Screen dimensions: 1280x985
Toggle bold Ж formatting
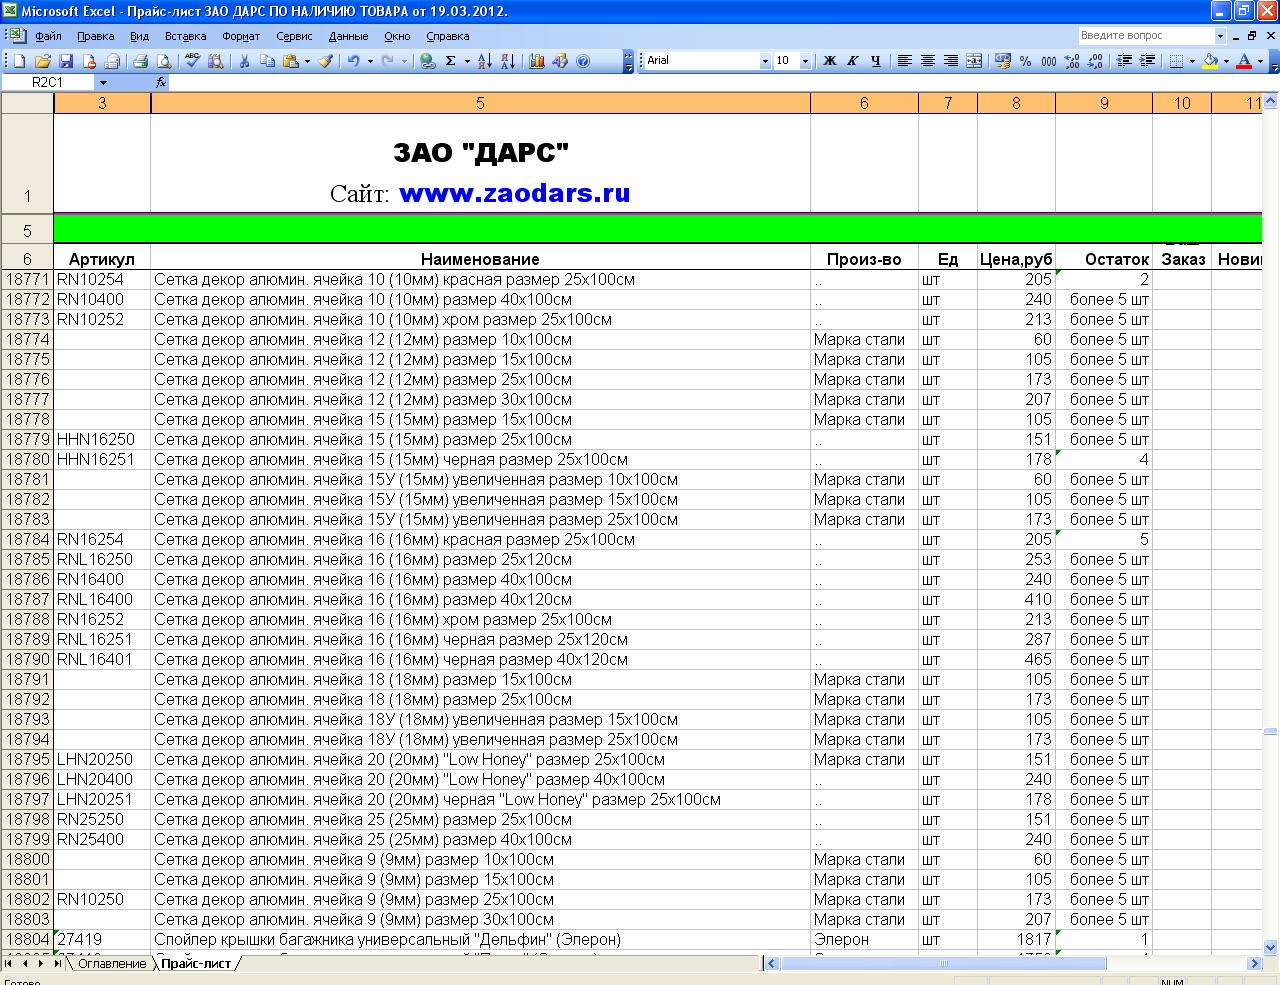(829, 61)
